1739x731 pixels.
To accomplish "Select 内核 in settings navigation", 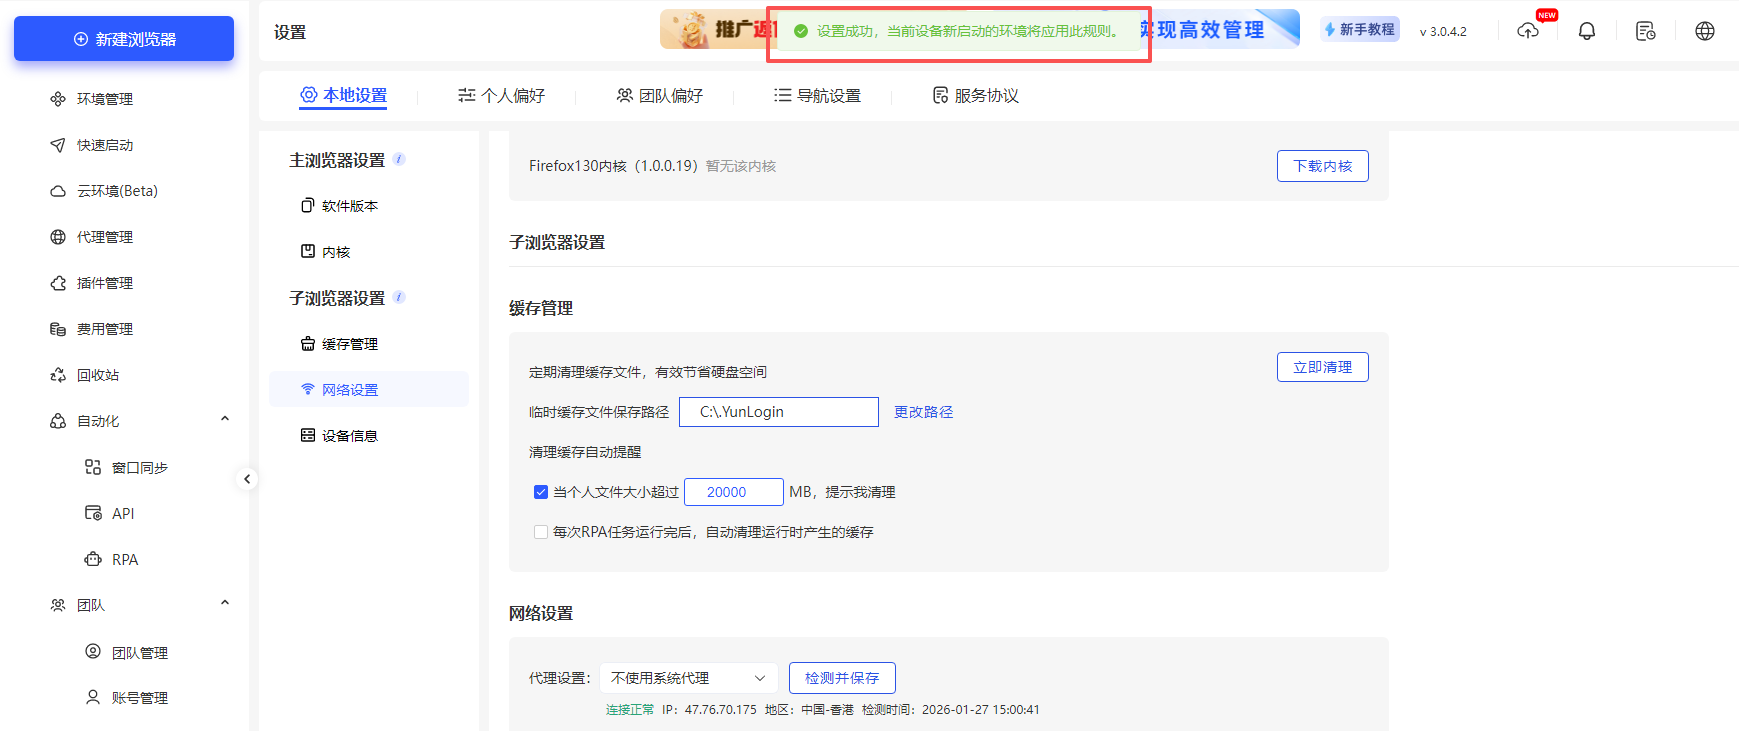I will coord(369,252).
